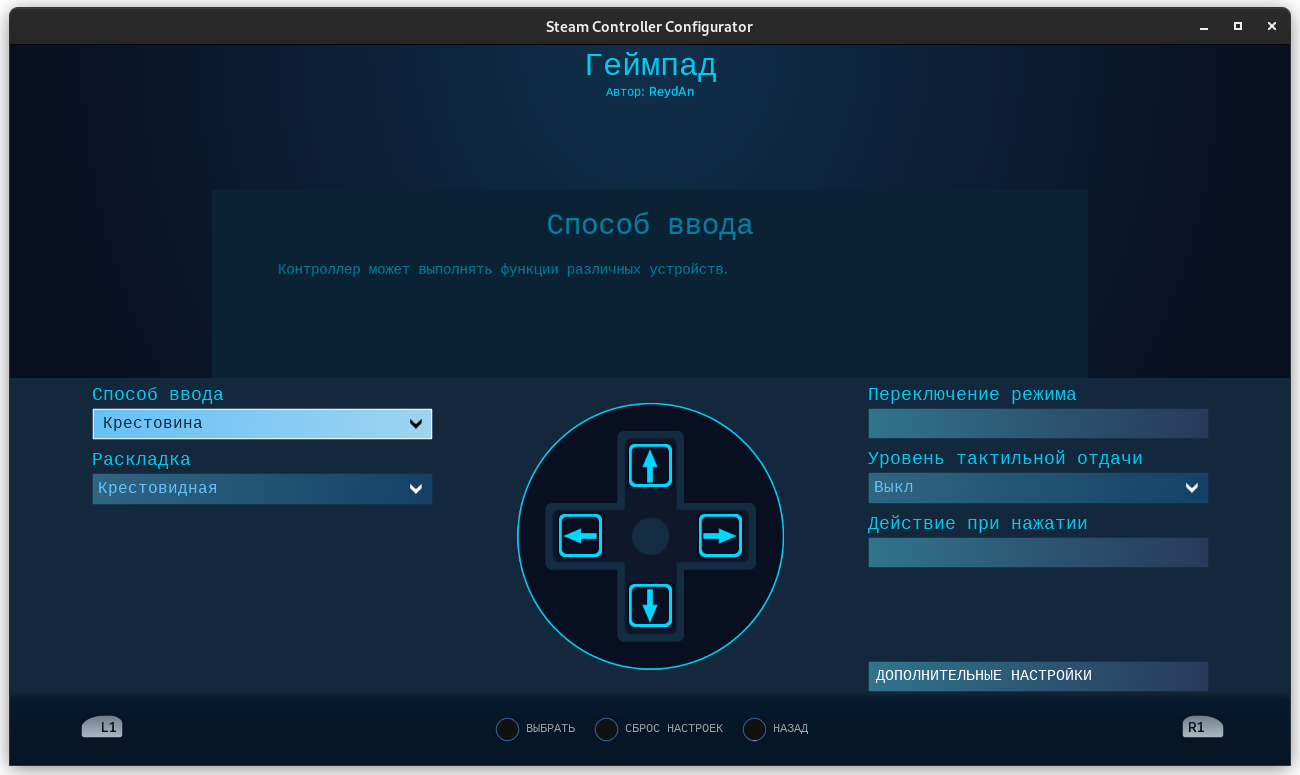Click the R1 bumper icon
The width and height of the screenshot is (1300, 775).
point(1202,727)
